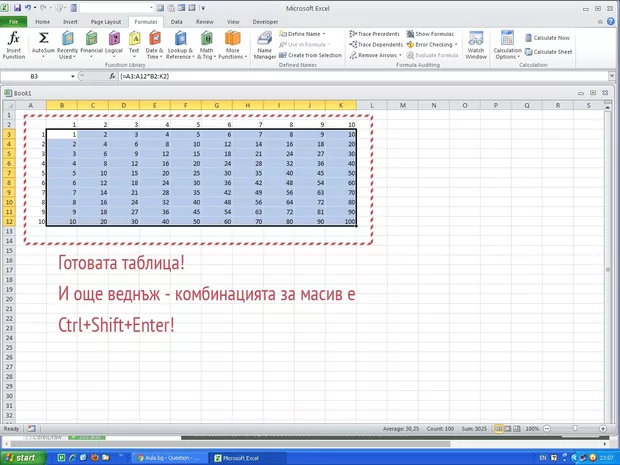Open Calculation Options menu

pos(507,45)
